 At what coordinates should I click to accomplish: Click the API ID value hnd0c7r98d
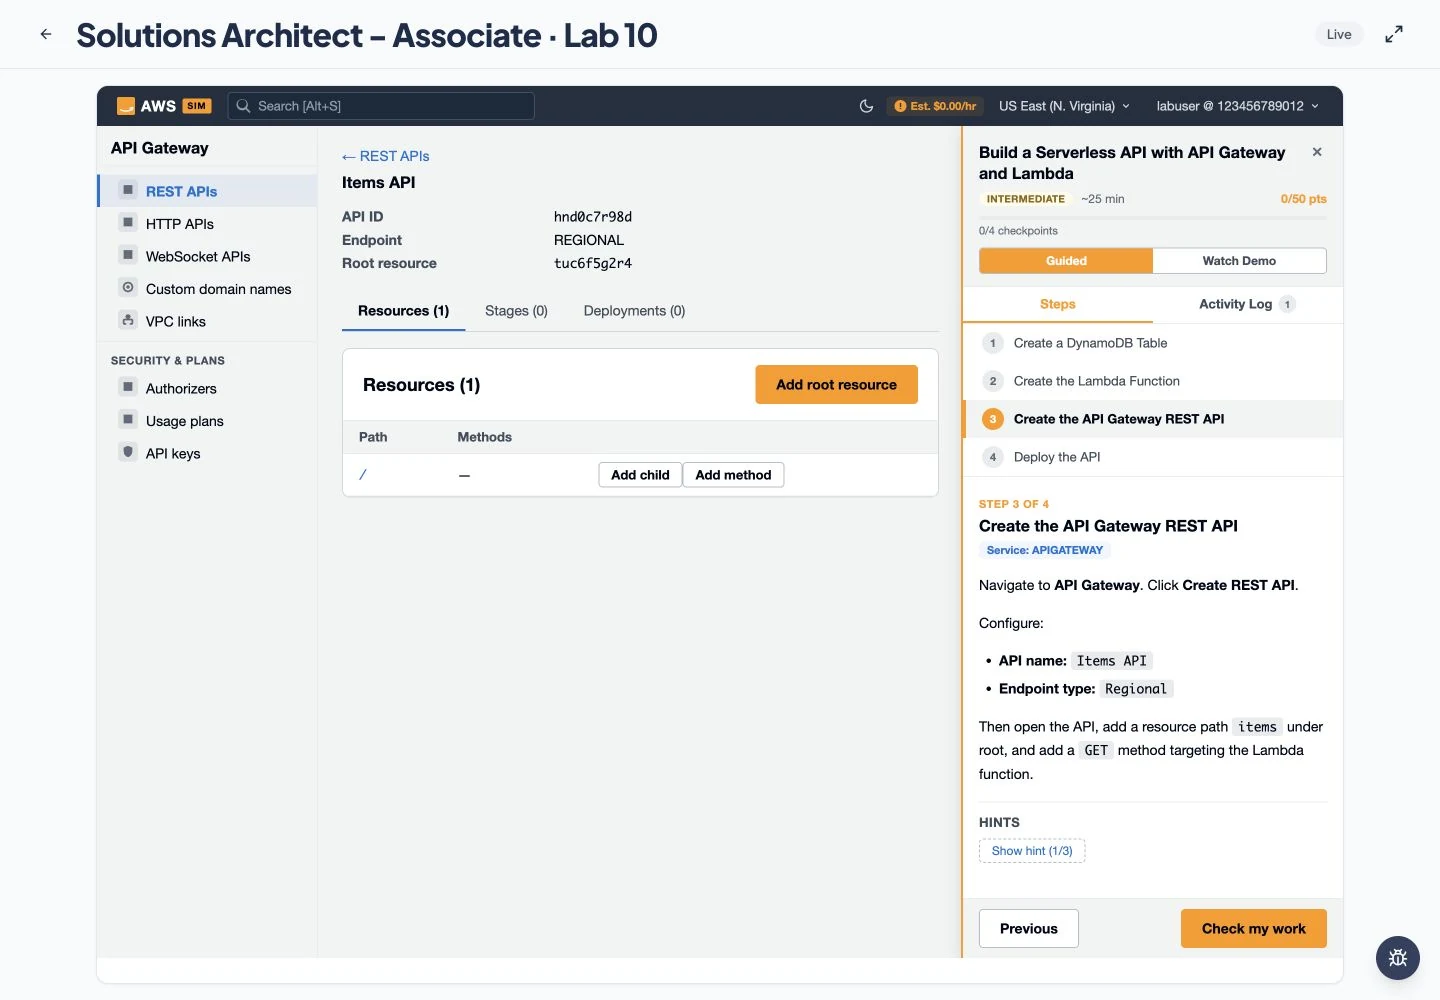click(593, 217)
